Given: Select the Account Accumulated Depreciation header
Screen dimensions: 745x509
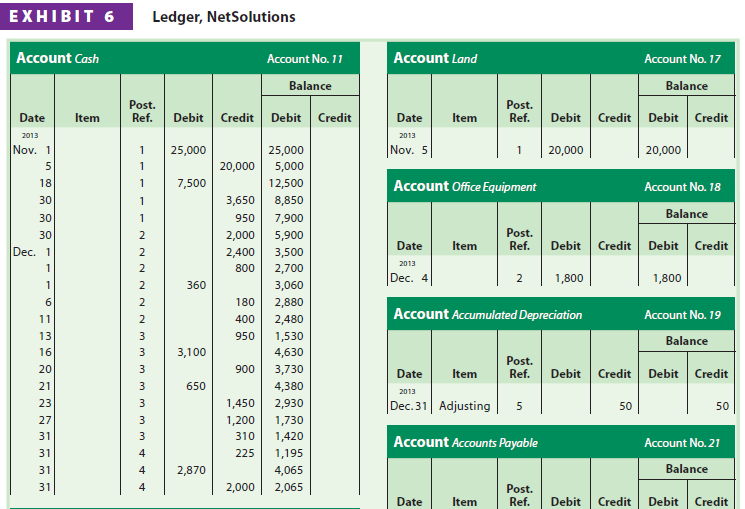Looking at the screenshot, I should 487,314.
